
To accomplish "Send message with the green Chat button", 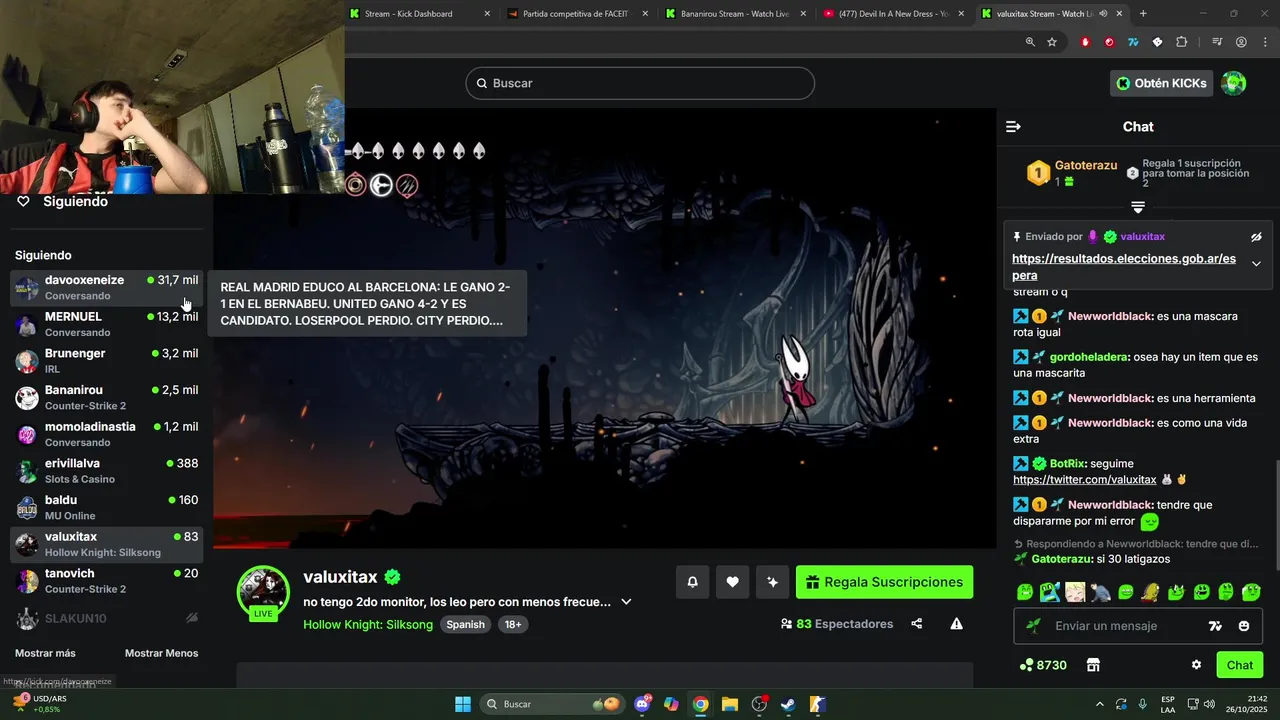I will (x=1240, y=665).
